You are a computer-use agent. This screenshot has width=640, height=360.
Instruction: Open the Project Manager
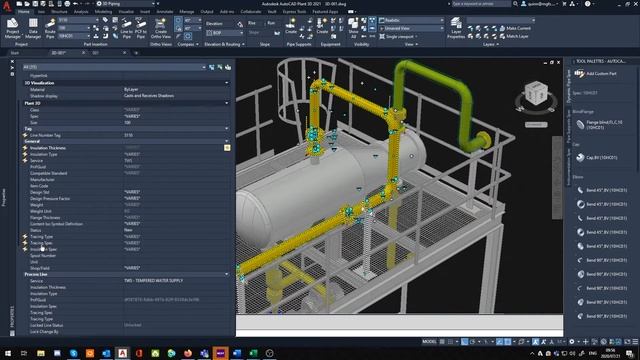[x=12, y=28]
